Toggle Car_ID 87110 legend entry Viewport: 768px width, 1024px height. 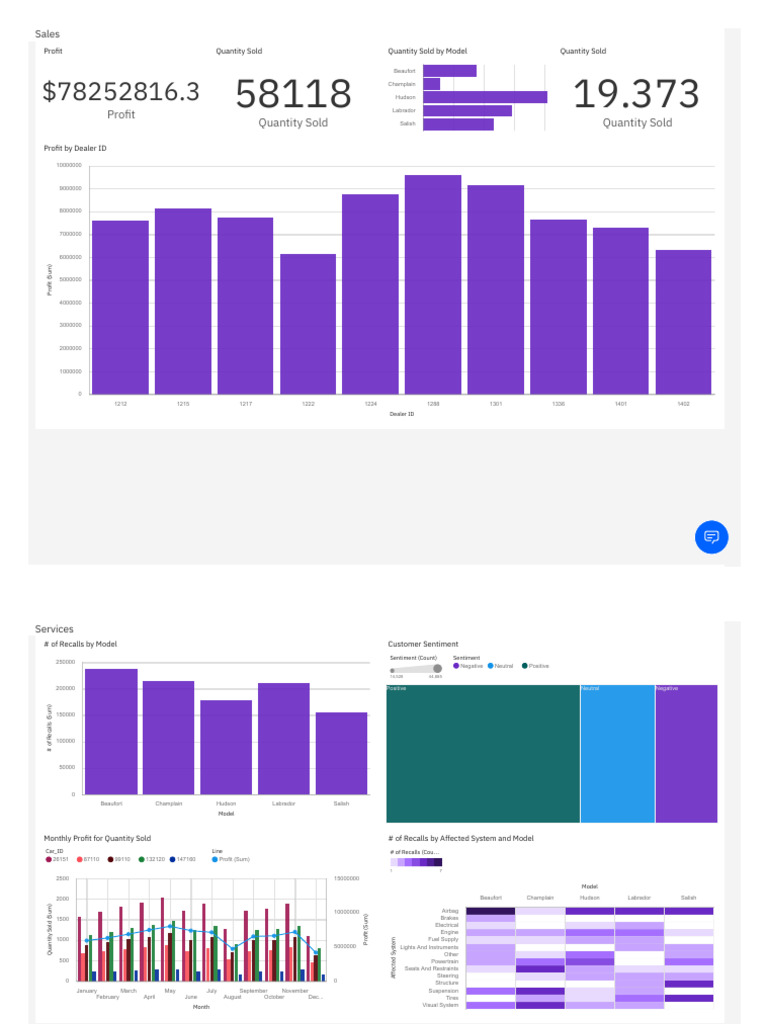tap(88, 859)
